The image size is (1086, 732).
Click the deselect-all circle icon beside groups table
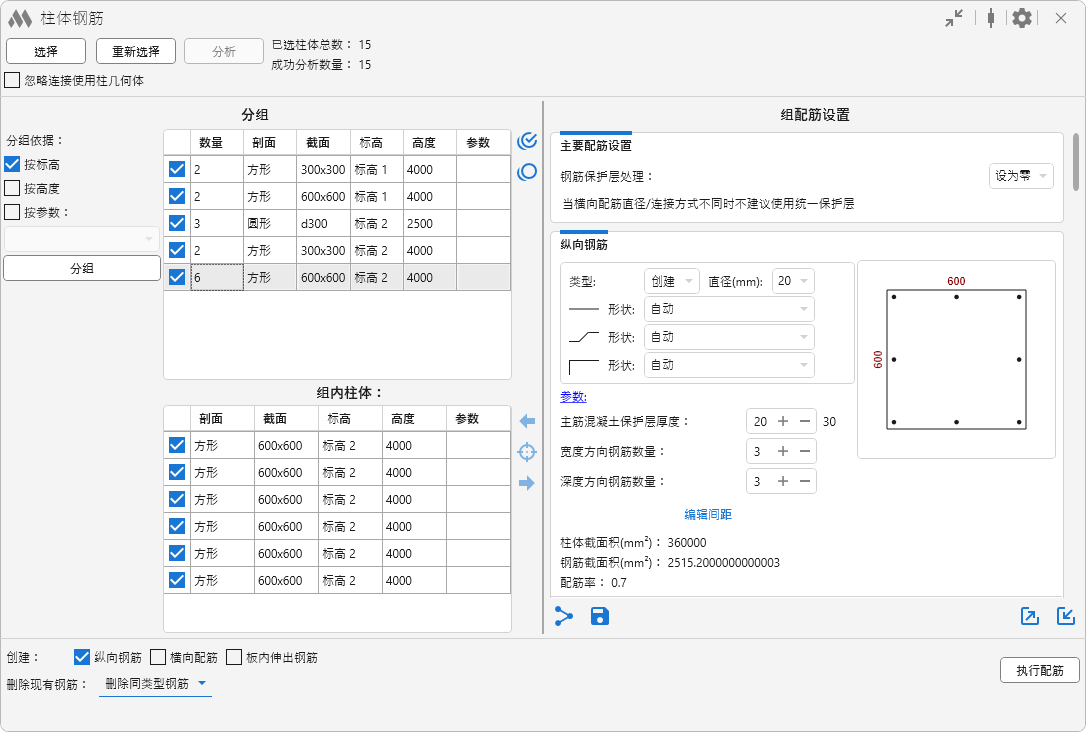[x=527, y=172]
